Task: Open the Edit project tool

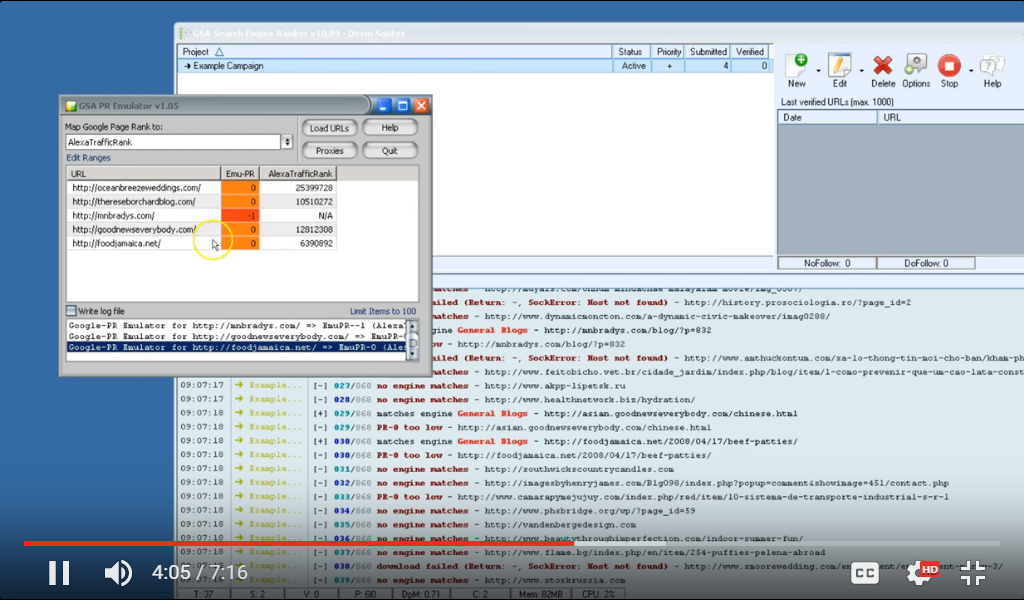Action: tap(840, 71)
